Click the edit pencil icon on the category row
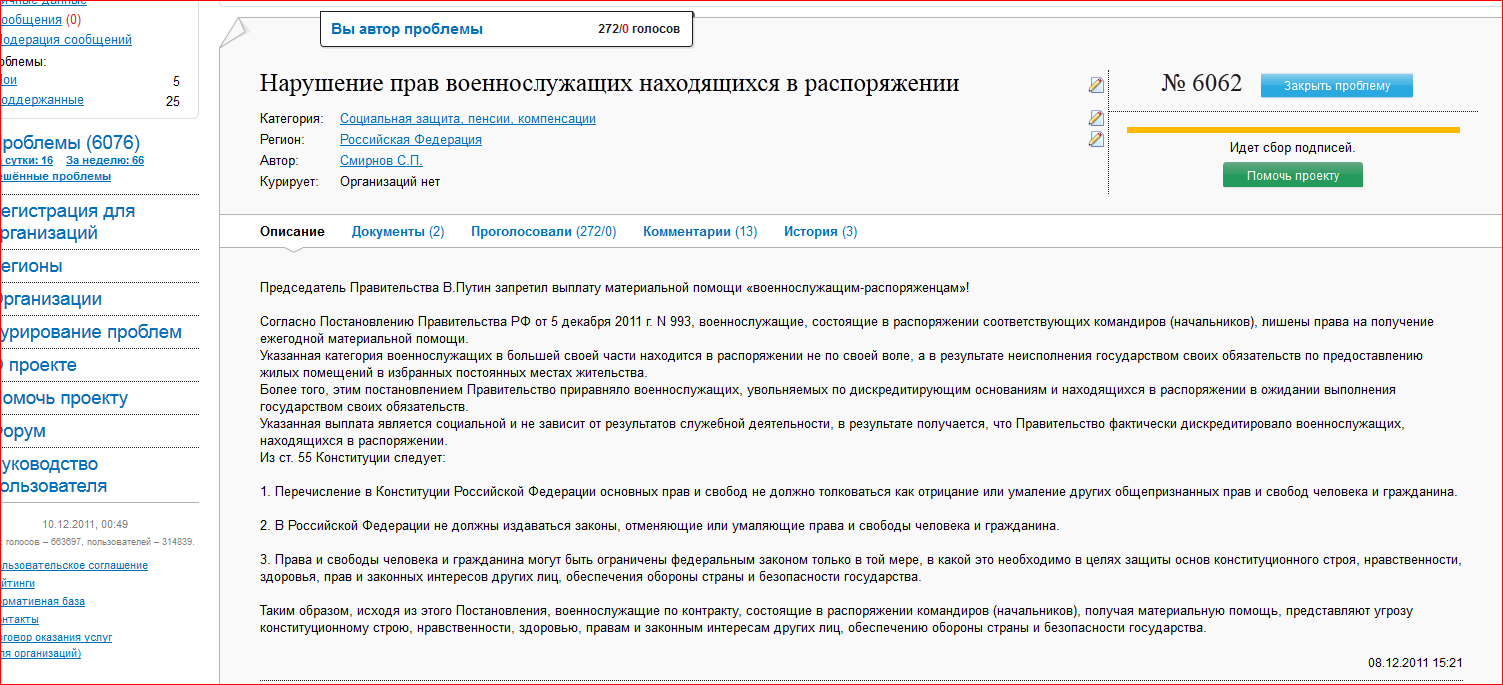This screenshot has height=685, width=1503. 1096,119
